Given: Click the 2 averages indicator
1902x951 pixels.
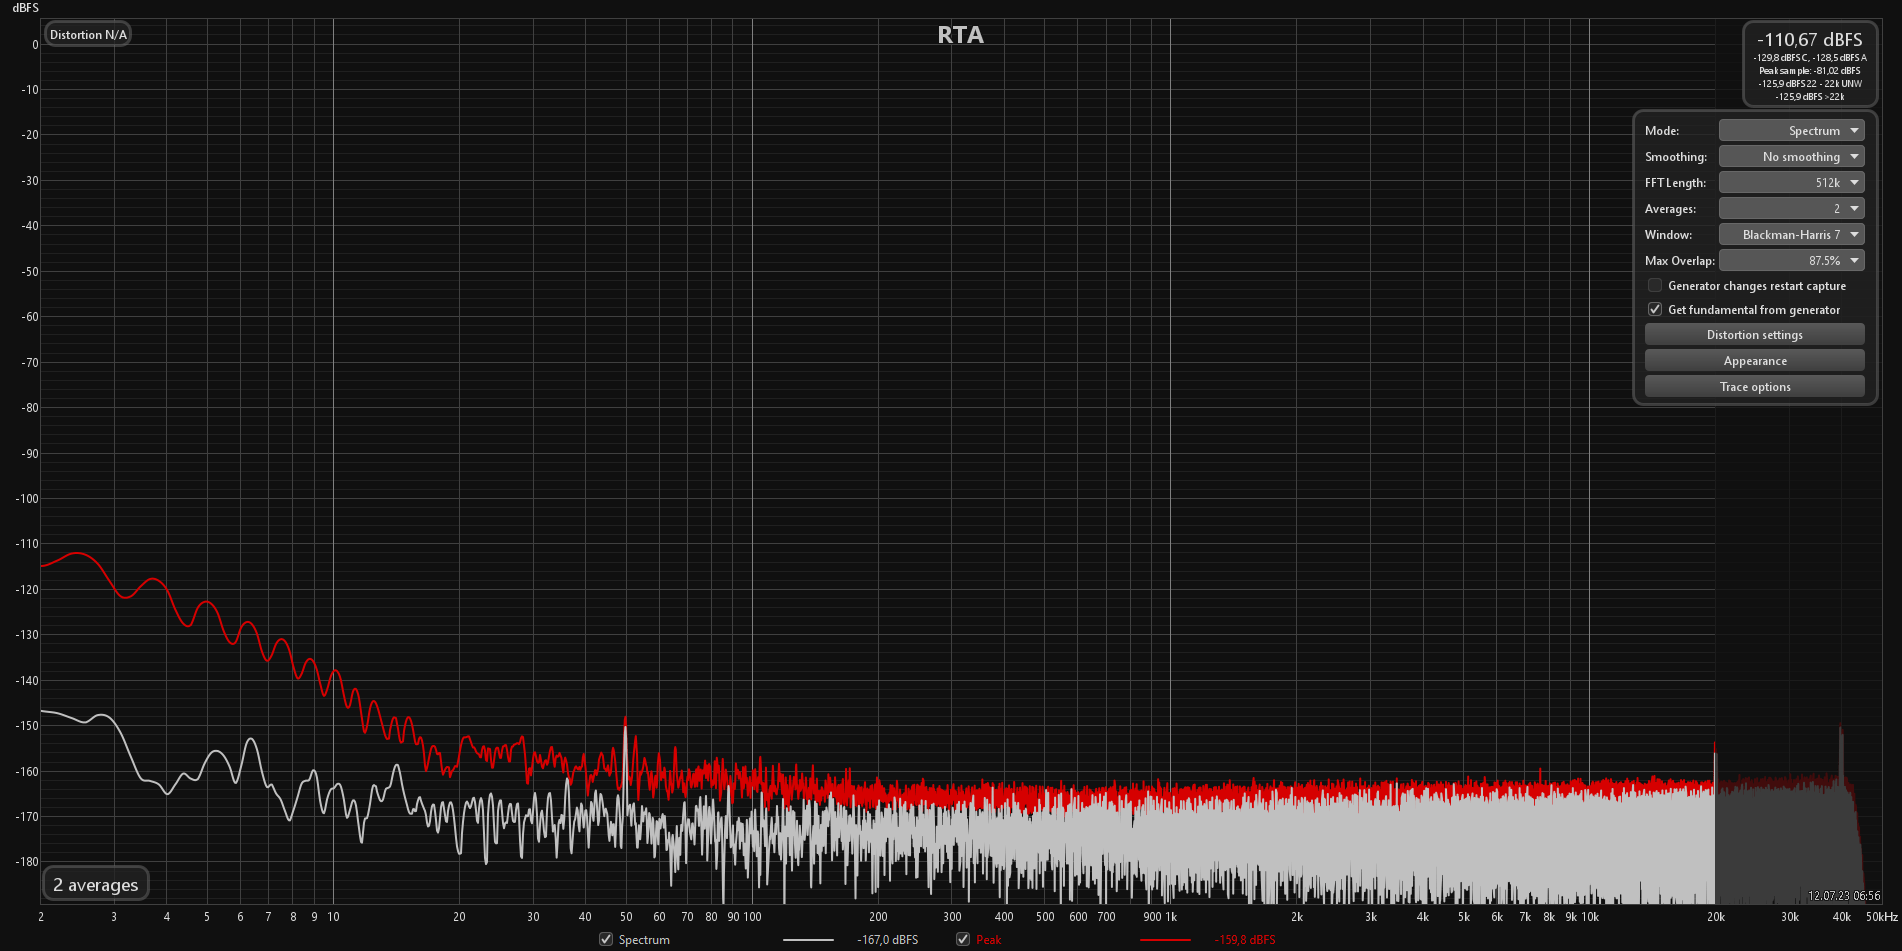Looking at the screenshot, I should pos(96,885).
